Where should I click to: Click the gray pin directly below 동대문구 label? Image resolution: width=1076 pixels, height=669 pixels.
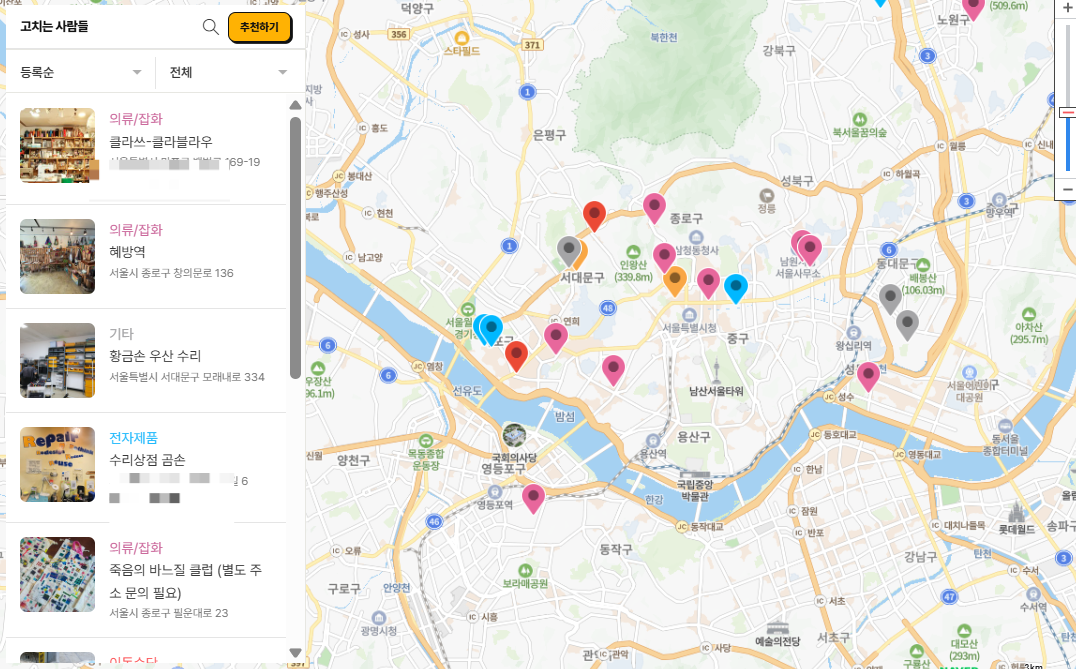point(890,300)
